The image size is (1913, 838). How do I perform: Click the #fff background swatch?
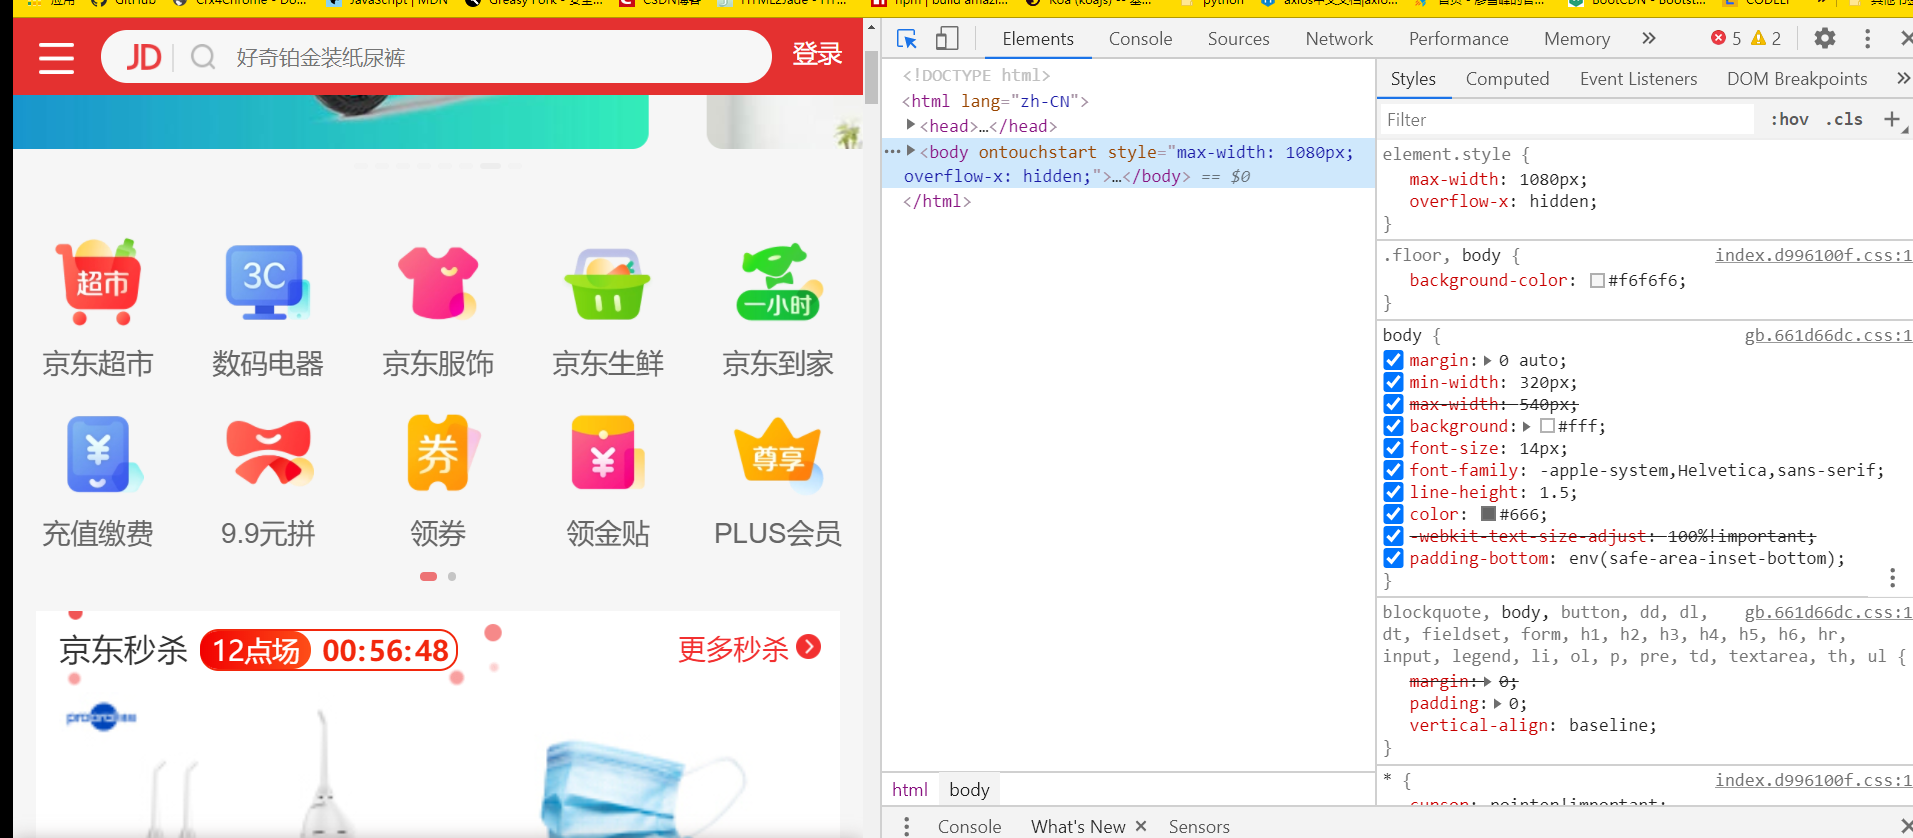point(1547,426)
